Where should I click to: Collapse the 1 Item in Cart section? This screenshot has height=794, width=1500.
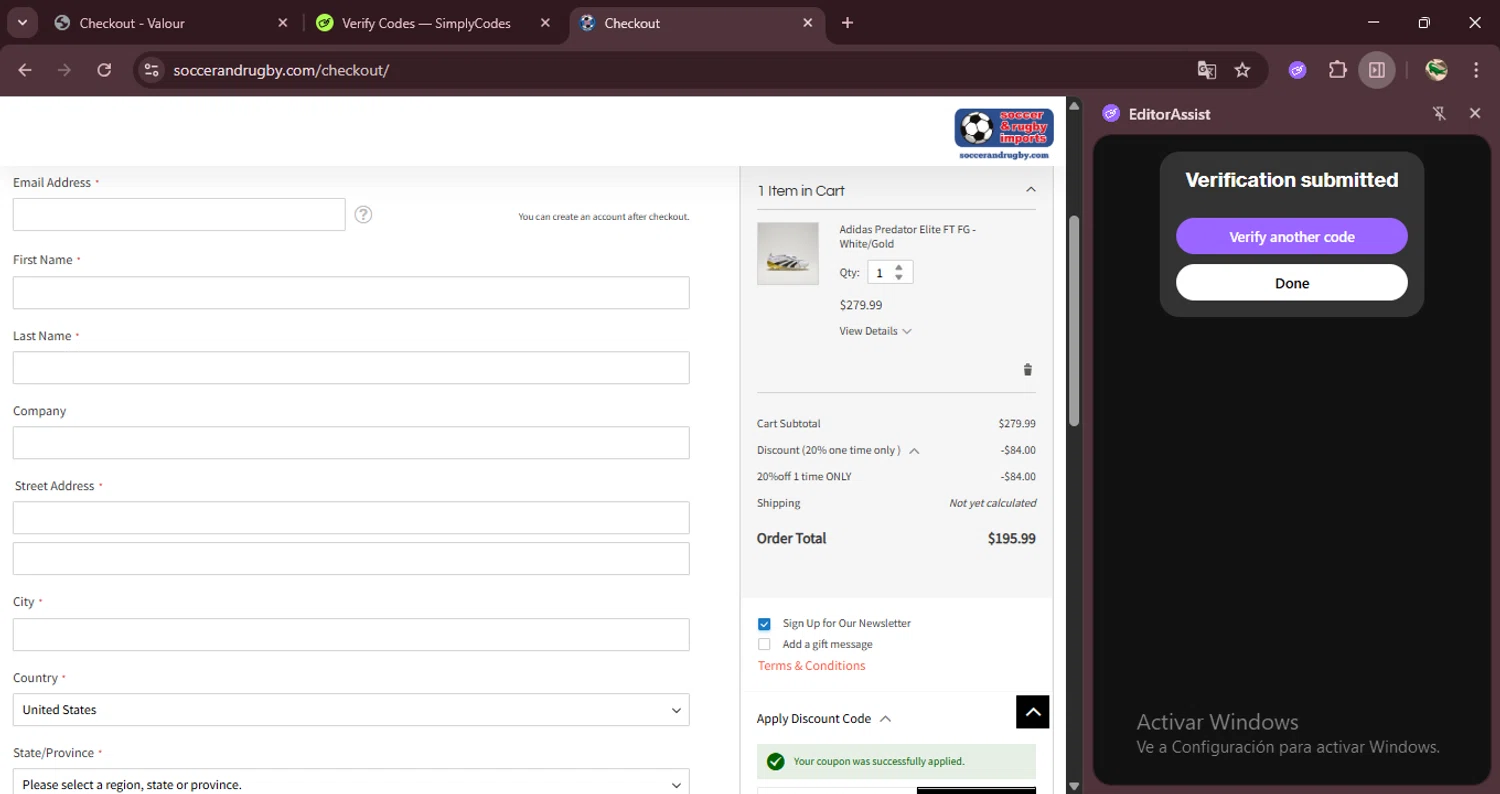pos(1030,190)
